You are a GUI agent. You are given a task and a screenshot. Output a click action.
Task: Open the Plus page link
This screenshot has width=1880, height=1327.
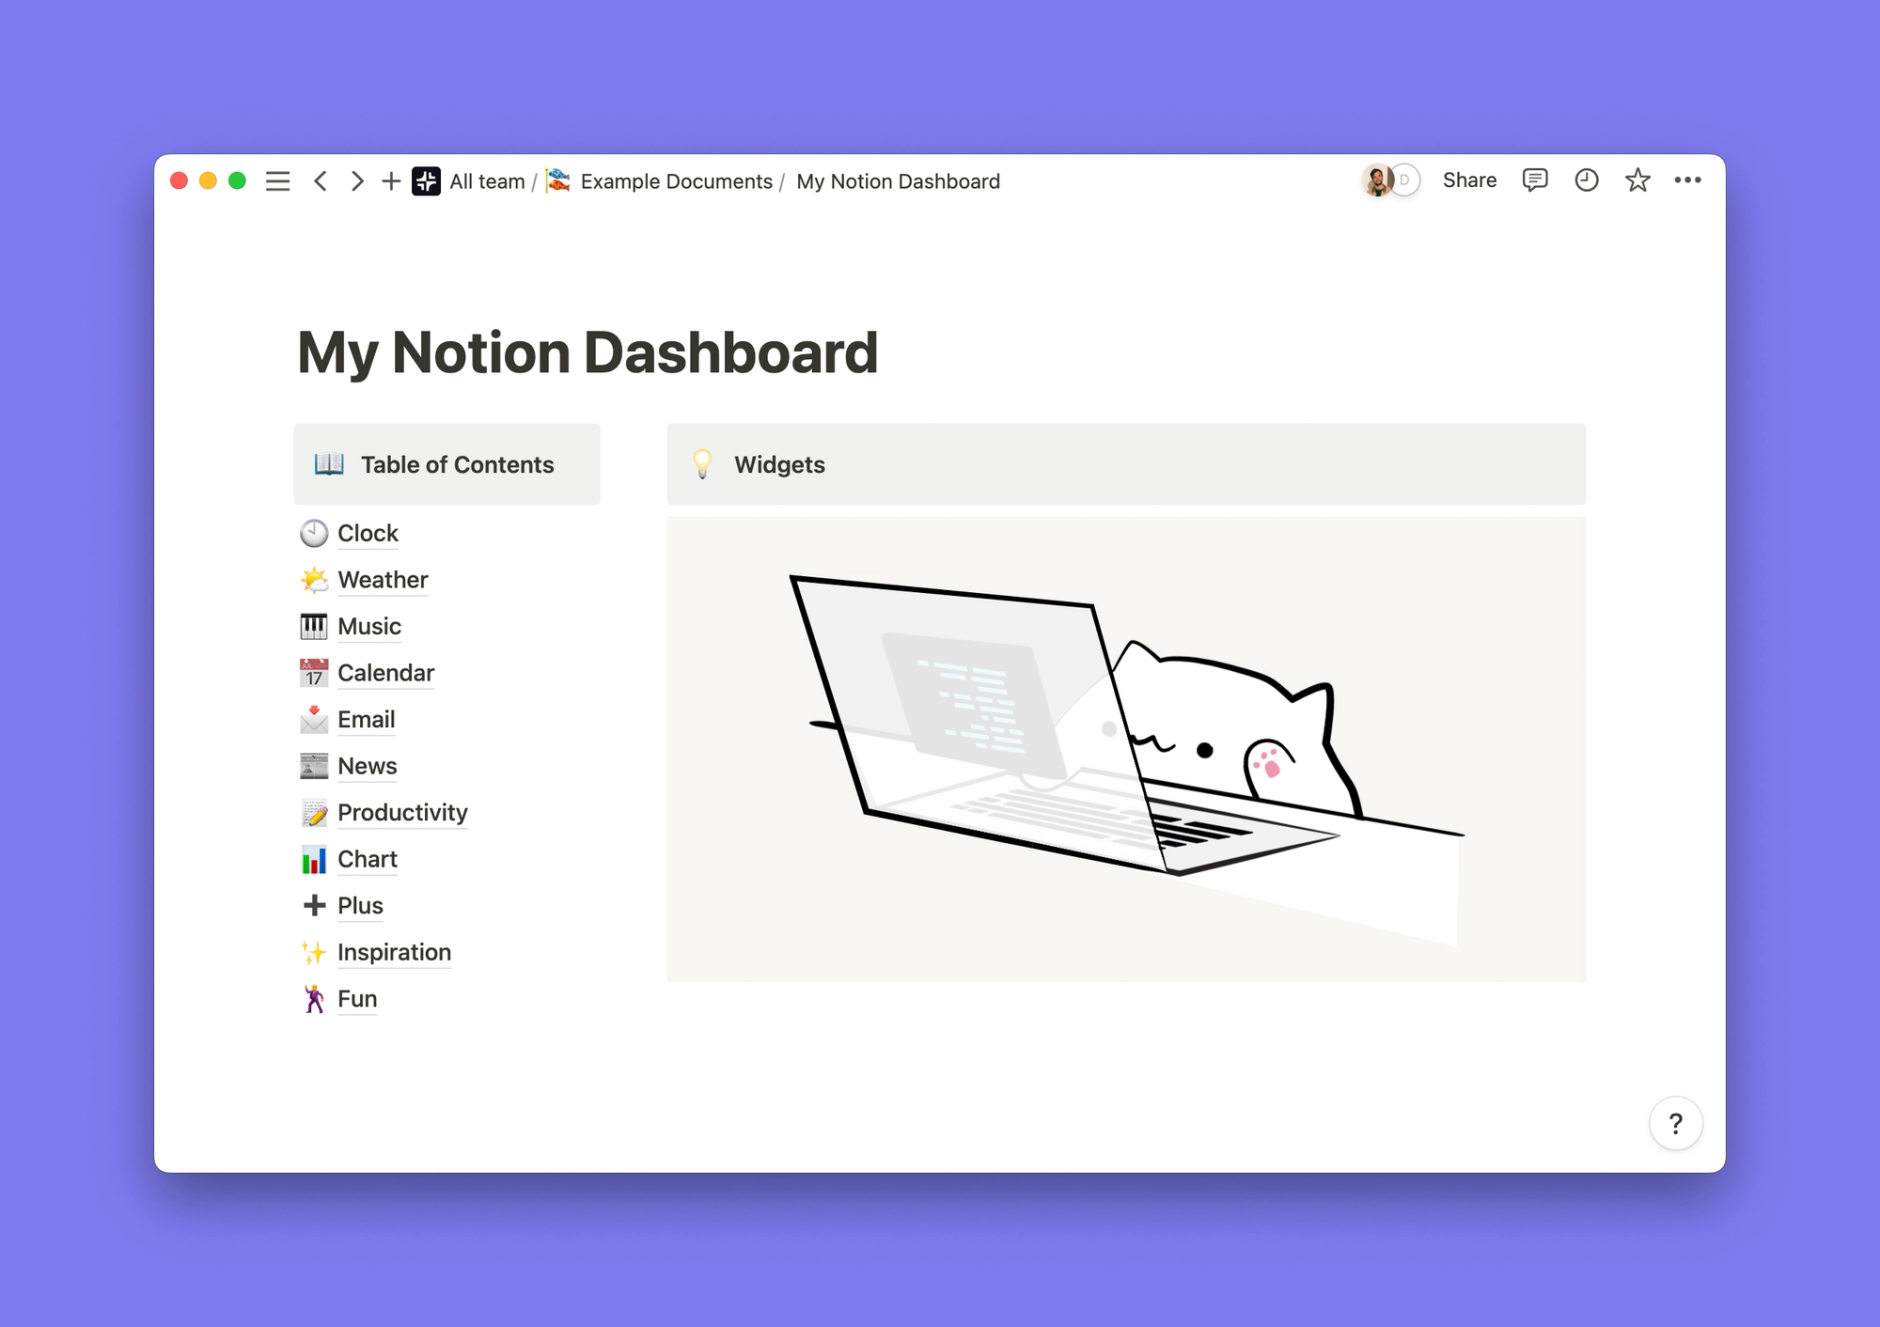pos(360,906)
